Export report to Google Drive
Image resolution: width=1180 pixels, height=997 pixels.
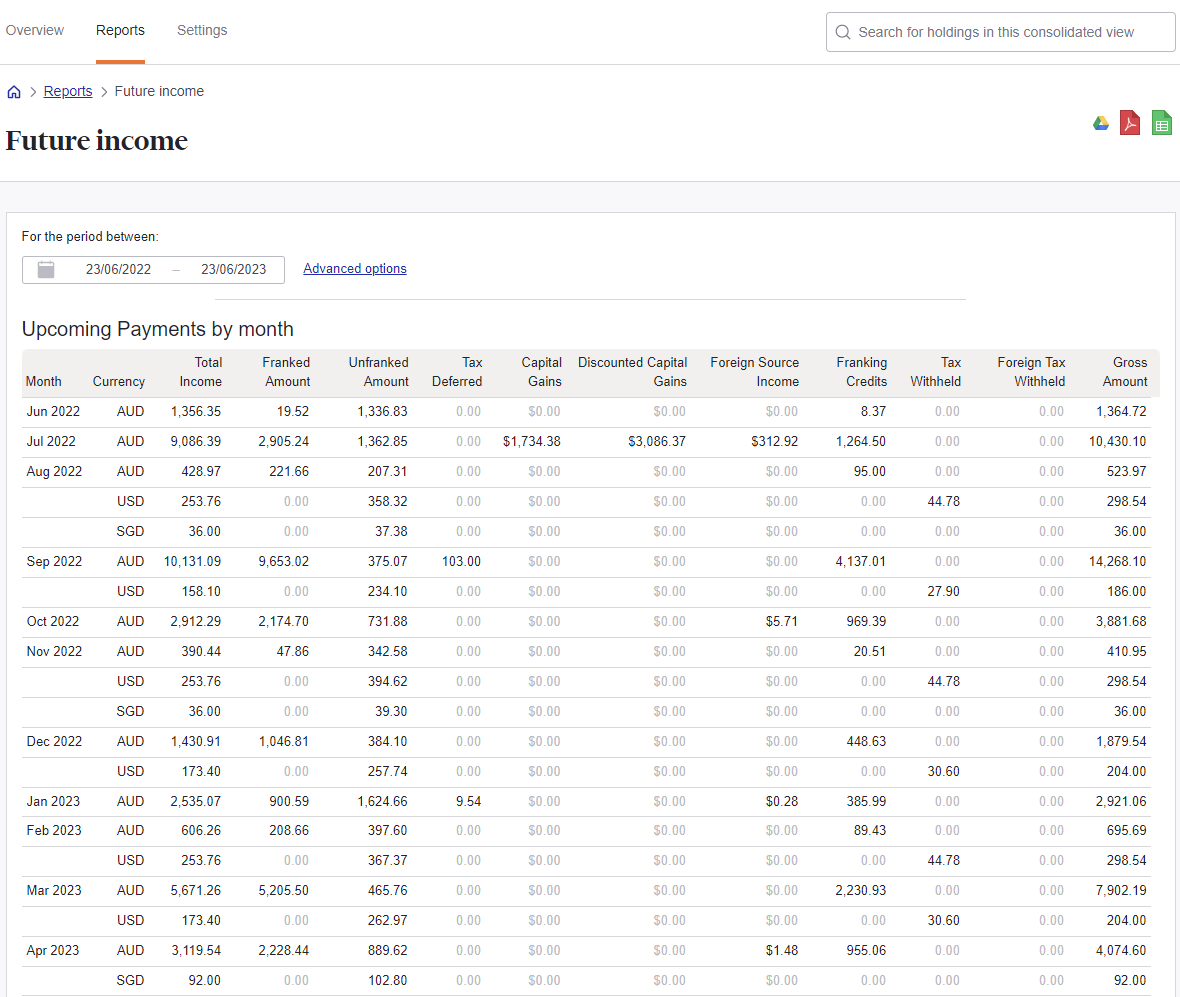tap(1100, 122)
